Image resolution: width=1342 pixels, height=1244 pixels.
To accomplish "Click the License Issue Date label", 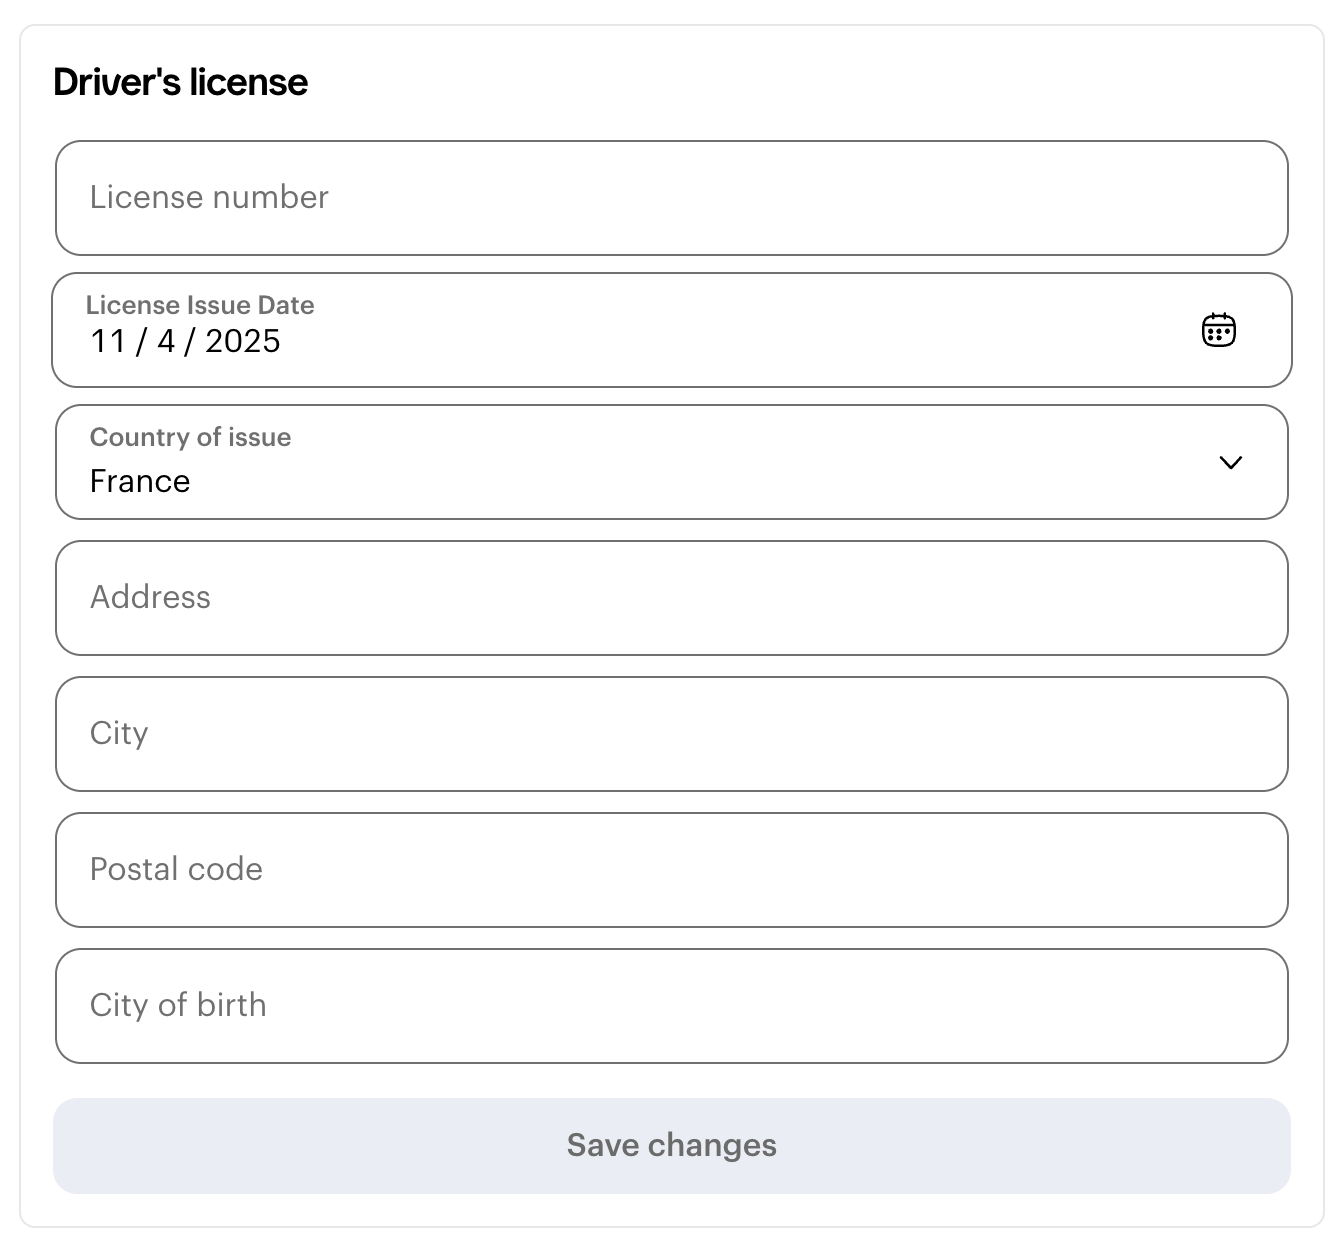I will point(200,305).
